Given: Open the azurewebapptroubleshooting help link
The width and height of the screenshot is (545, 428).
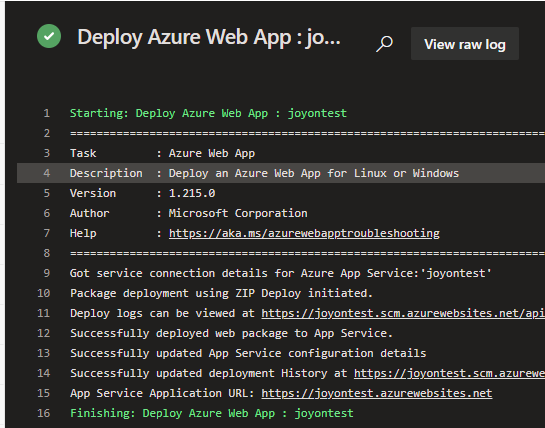Looking at the screenshot, I should (x=304, y=233).
